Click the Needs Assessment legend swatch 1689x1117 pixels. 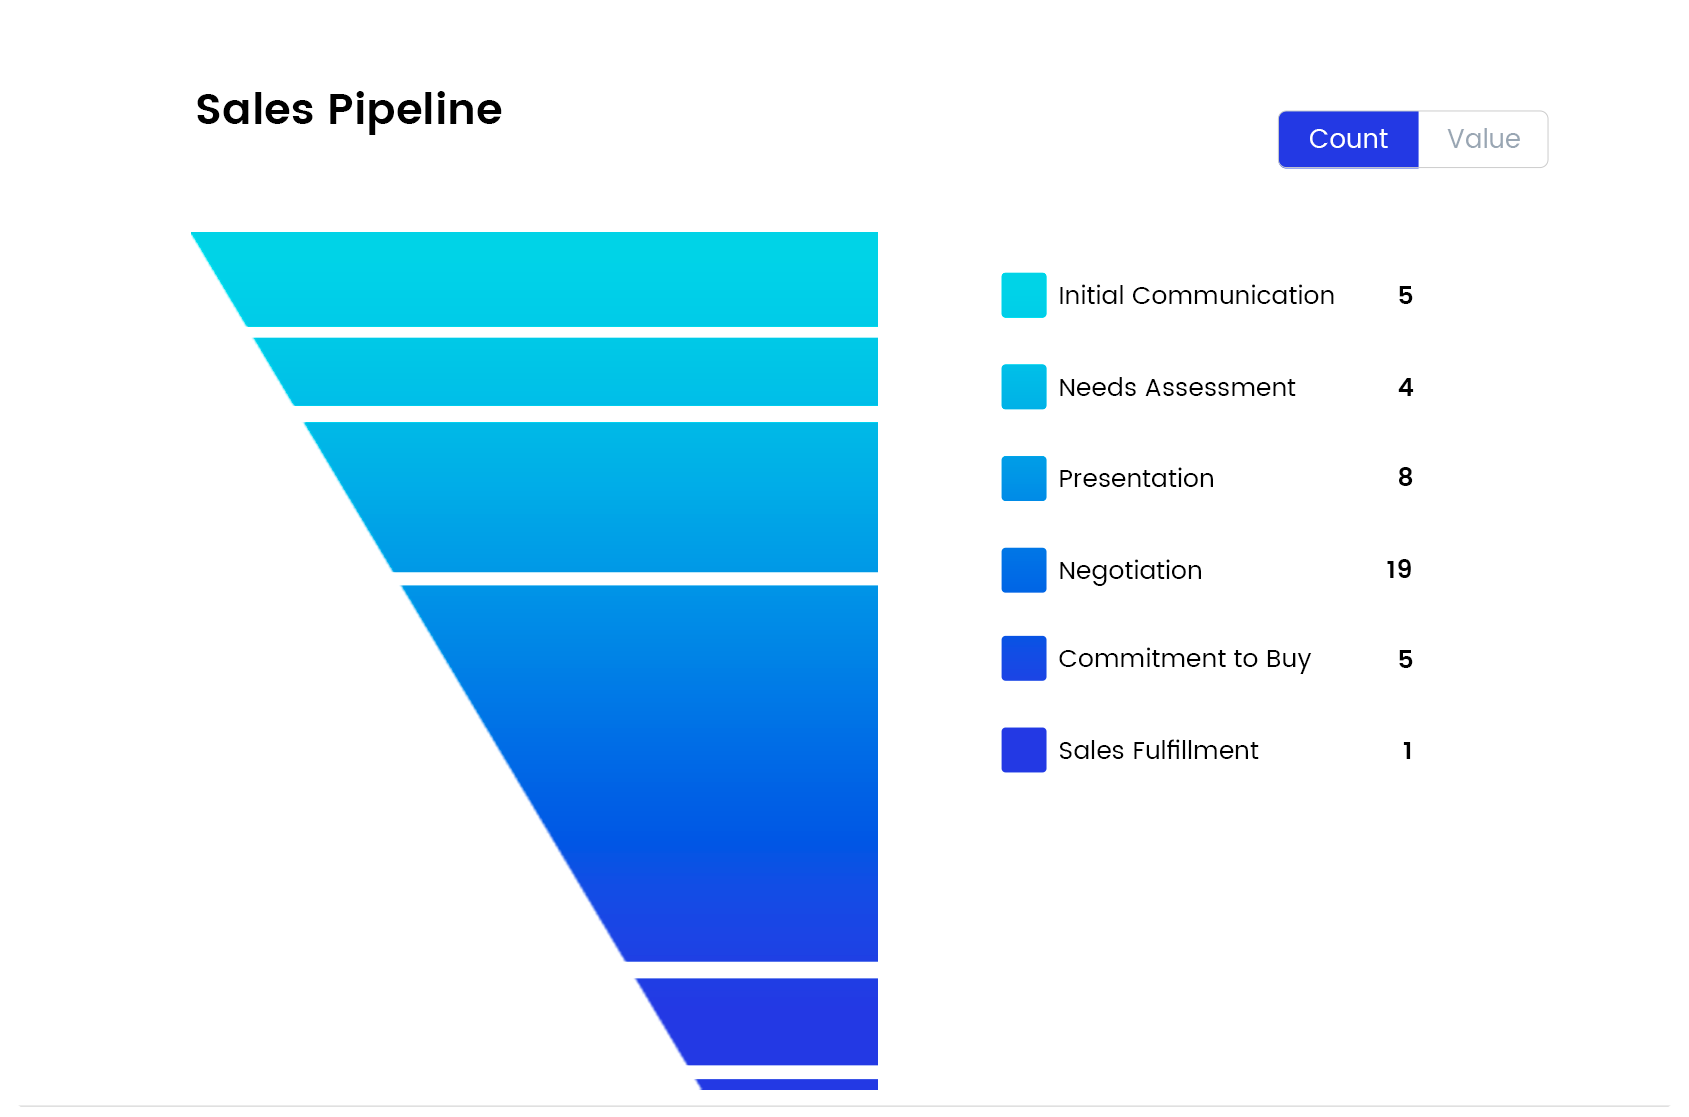point(1022,386)
